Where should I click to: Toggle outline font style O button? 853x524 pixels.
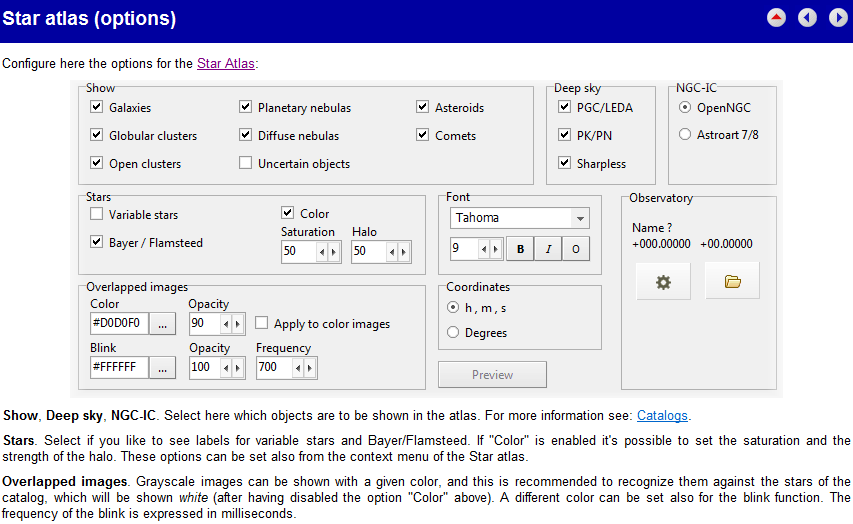(576, 249)
